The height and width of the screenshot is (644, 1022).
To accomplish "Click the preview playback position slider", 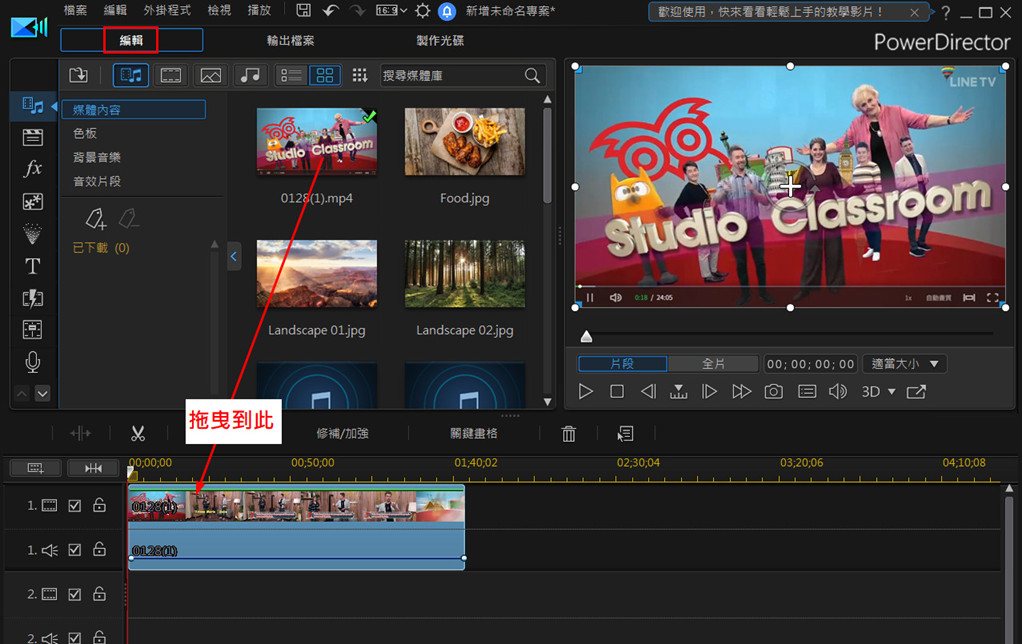I will [586, 337].
